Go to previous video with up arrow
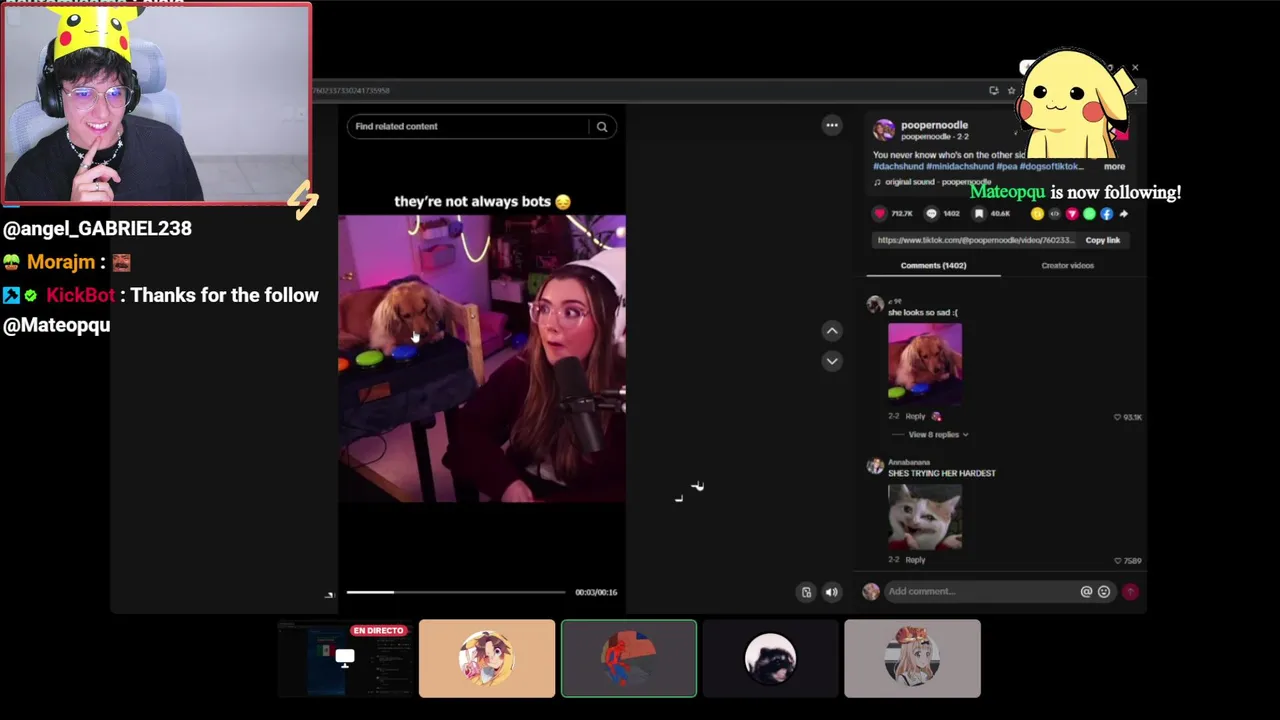Image resolution: width=1280 pixels, height=720 pixels. (x=831, y=331)
